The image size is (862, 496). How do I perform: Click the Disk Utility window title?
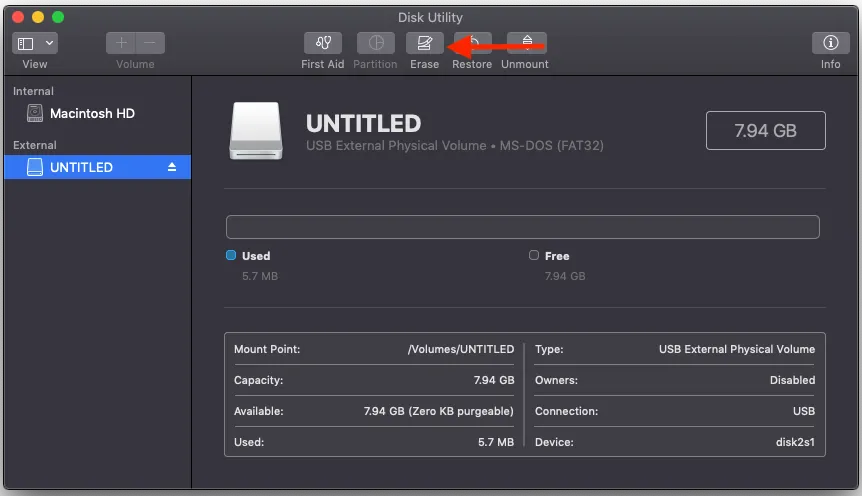coord(430,18)
